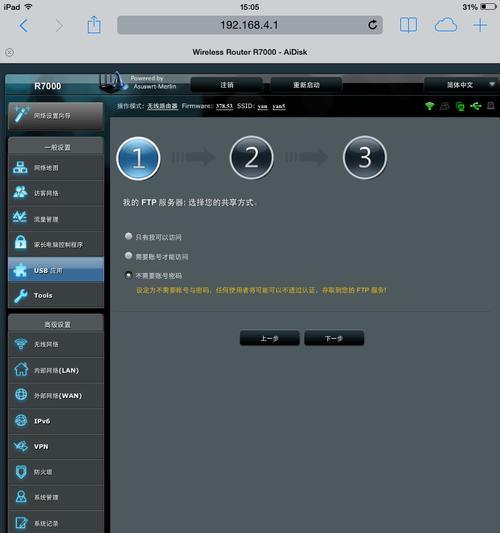Click the green USB status icon
500x533 pixels.
(x=476, y=106)
